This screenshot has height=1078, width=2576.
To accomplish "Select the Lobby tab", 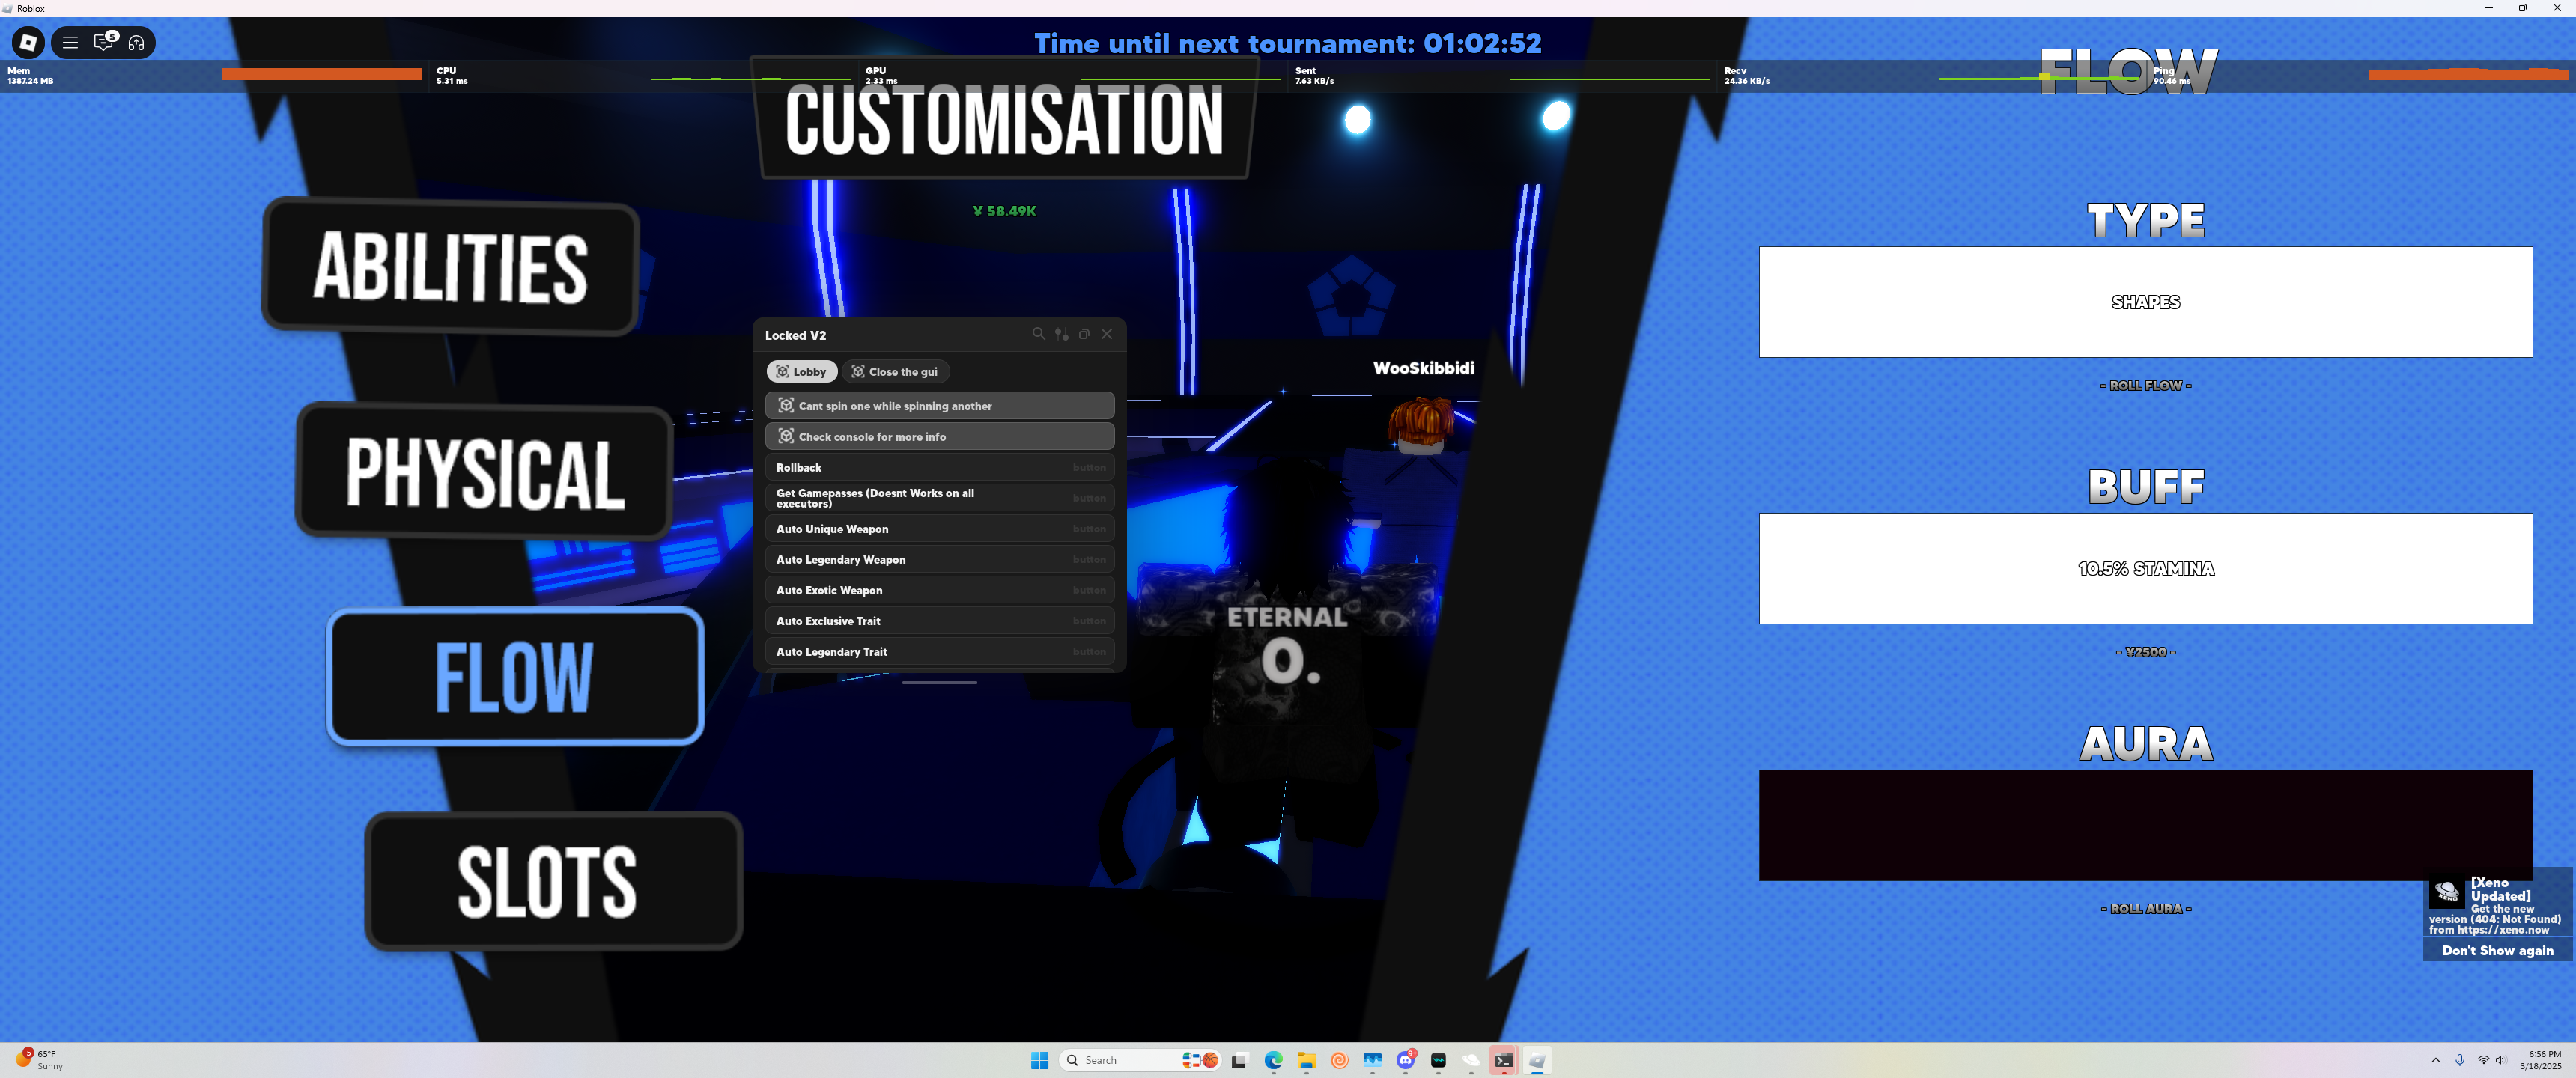I will click(802, 371).
